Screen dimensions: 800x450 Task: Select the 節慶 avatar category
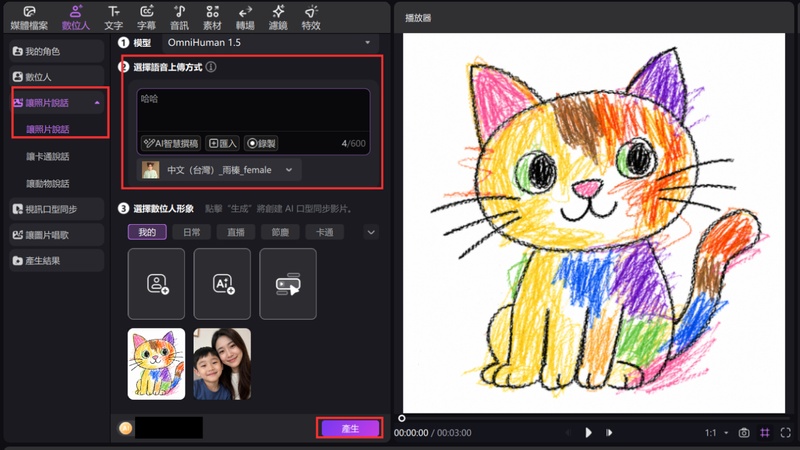280,232
